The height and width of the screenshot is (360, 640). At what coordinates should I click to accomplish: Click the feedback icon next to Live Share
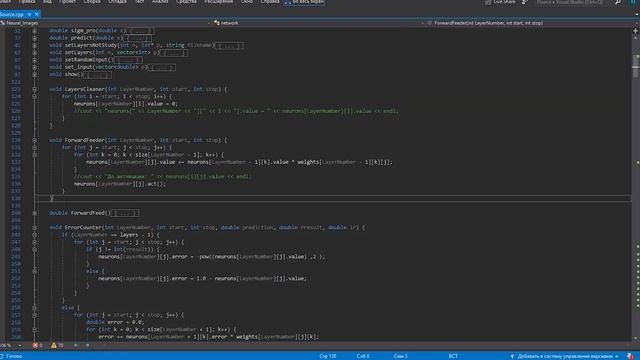click(525, 2)
